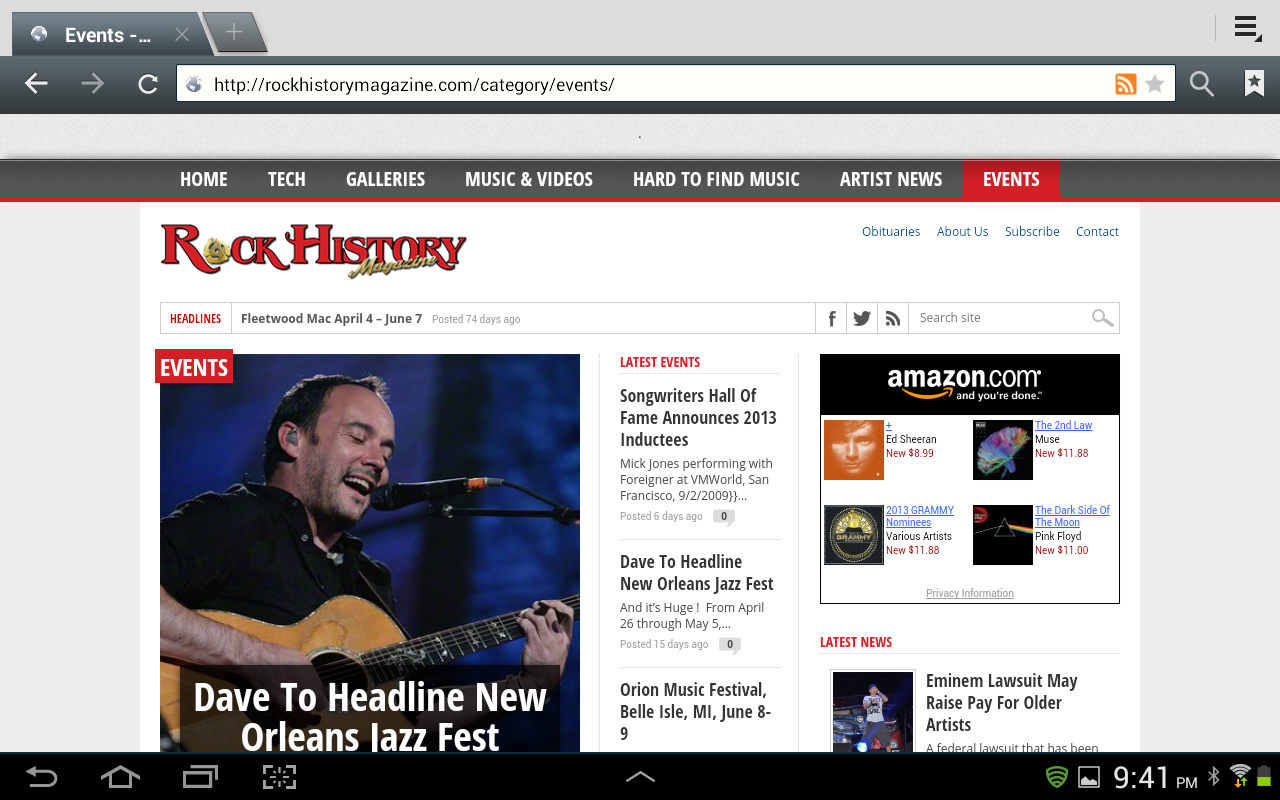This screenshot has width=1280, height=800.
Task: Take a screenshot with capture icon
Action: [279, 777]
